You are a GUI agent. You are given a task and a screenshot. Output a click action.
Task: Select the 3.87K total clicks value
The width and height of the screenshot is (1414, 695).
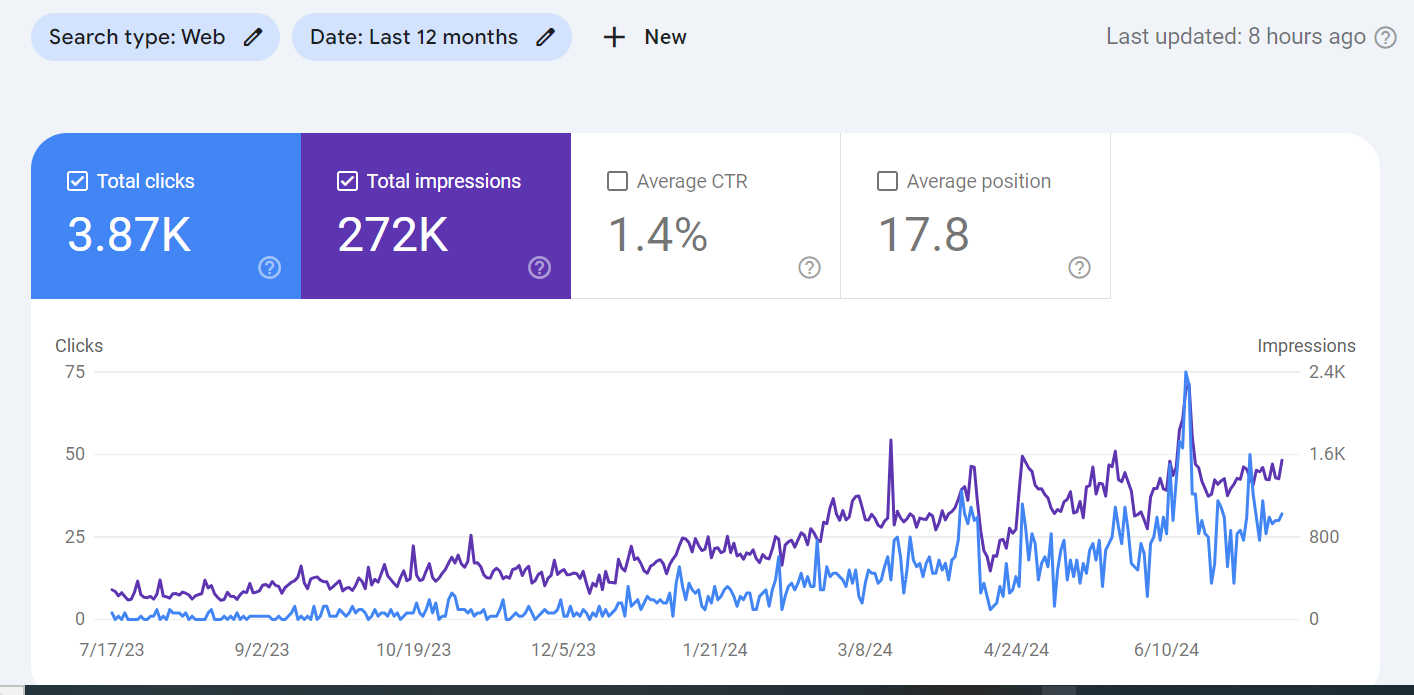(129, 235)
